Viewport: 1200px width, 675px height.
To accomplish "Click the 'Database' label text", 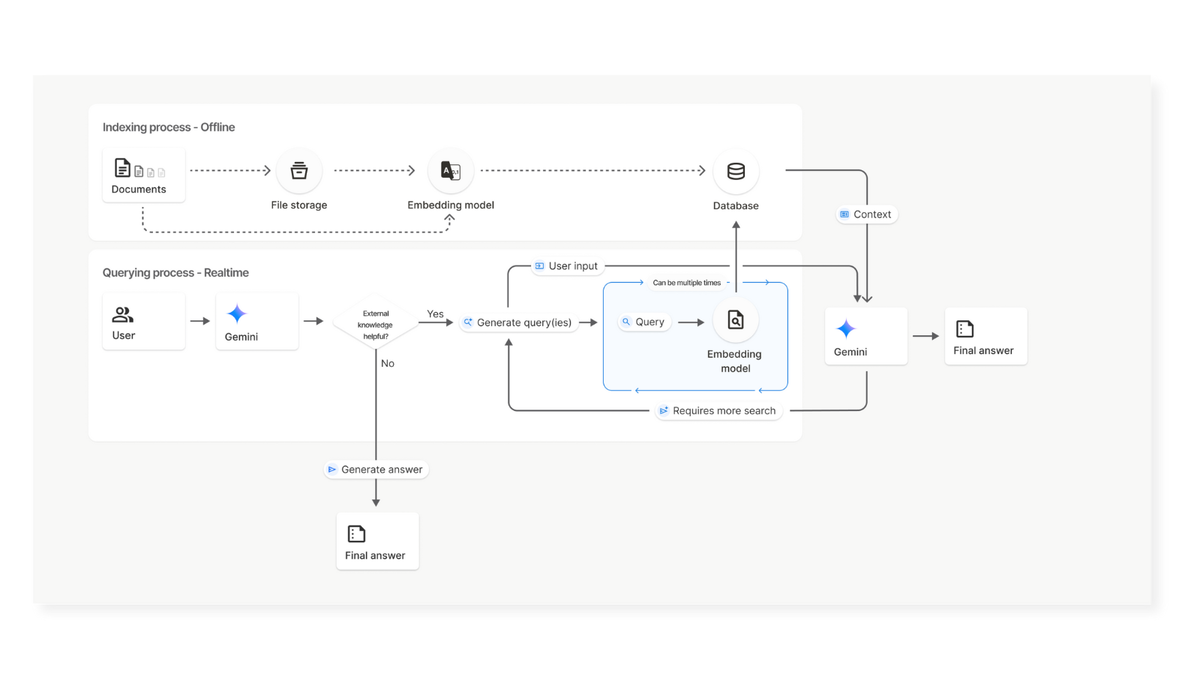I will tap(736, 206).
